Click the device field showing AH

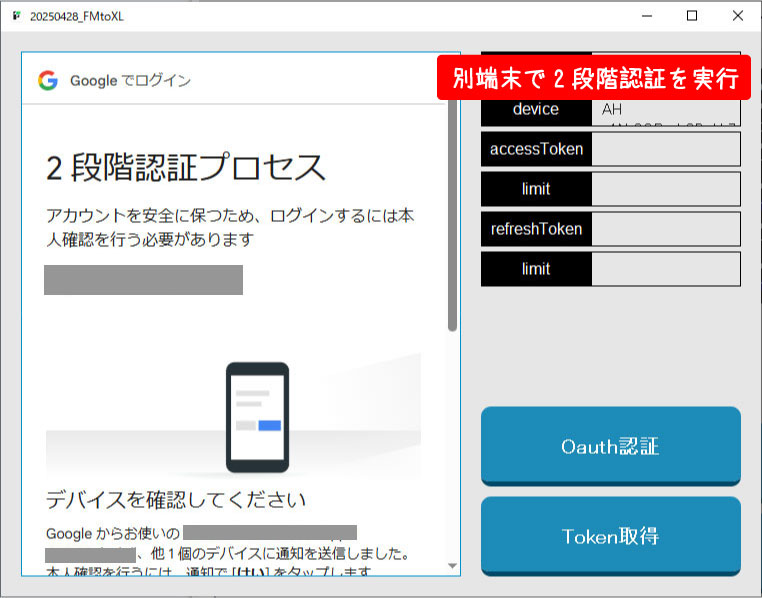(x=666, y=112)
